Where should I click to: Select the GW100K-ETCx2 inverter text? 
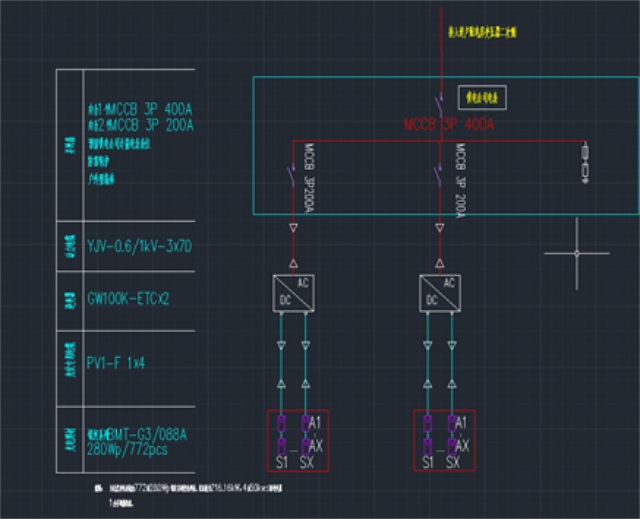pos(129,298)
